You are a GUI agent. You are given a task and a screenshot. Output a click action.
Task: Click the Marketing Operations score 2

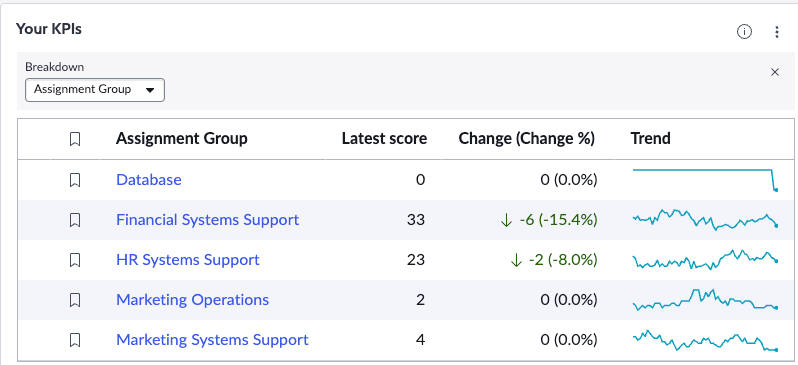420,300
